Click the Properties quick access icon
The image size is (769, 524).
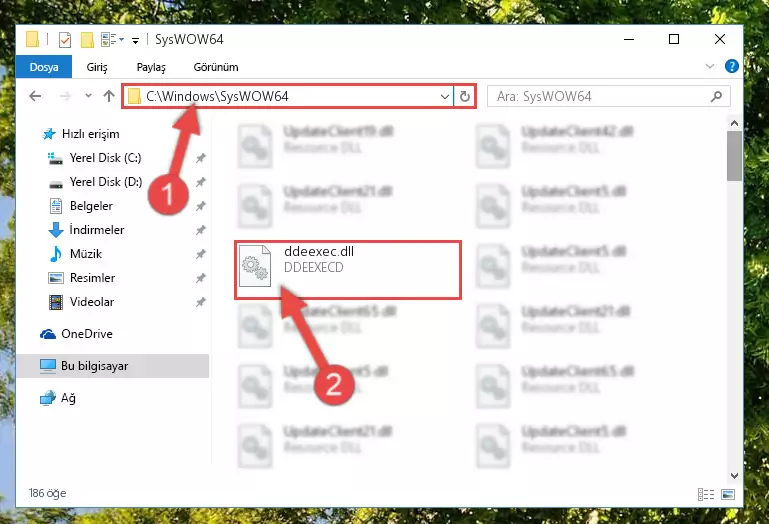tap(65, 39)
